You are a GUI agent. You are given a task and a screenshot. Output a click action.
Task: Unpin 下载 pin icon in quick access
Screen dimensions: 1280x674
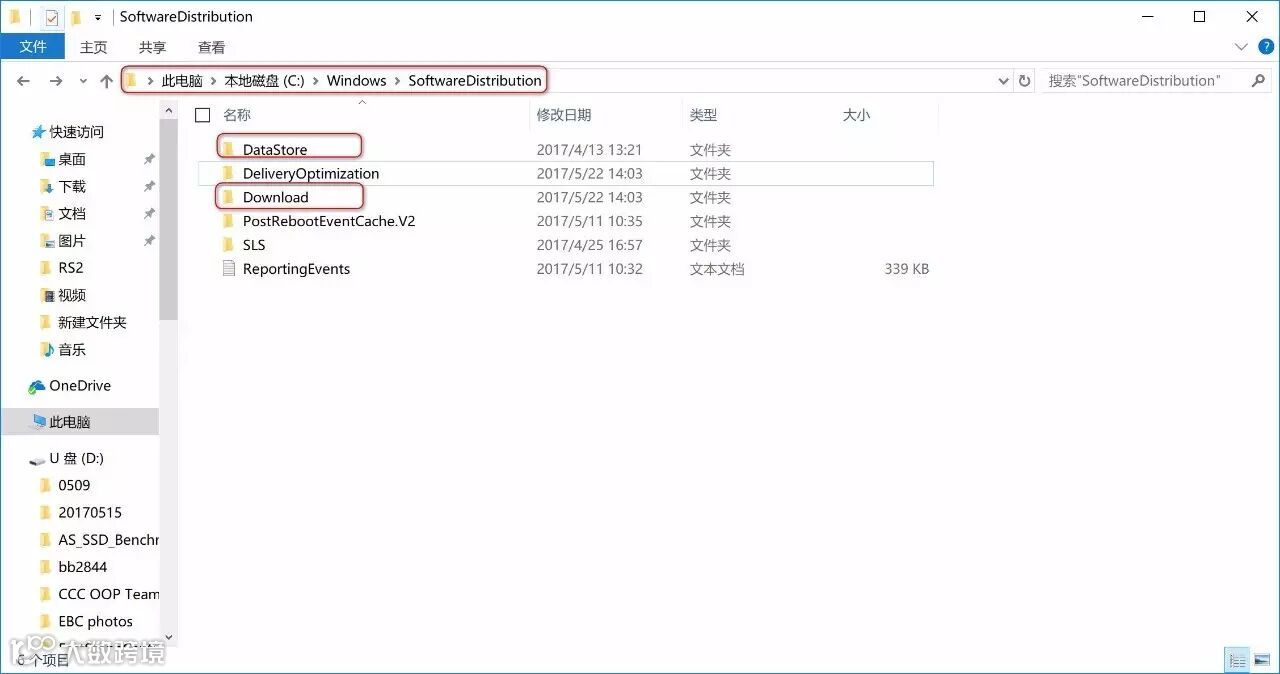pyautogui.click(x=149, y=186)
